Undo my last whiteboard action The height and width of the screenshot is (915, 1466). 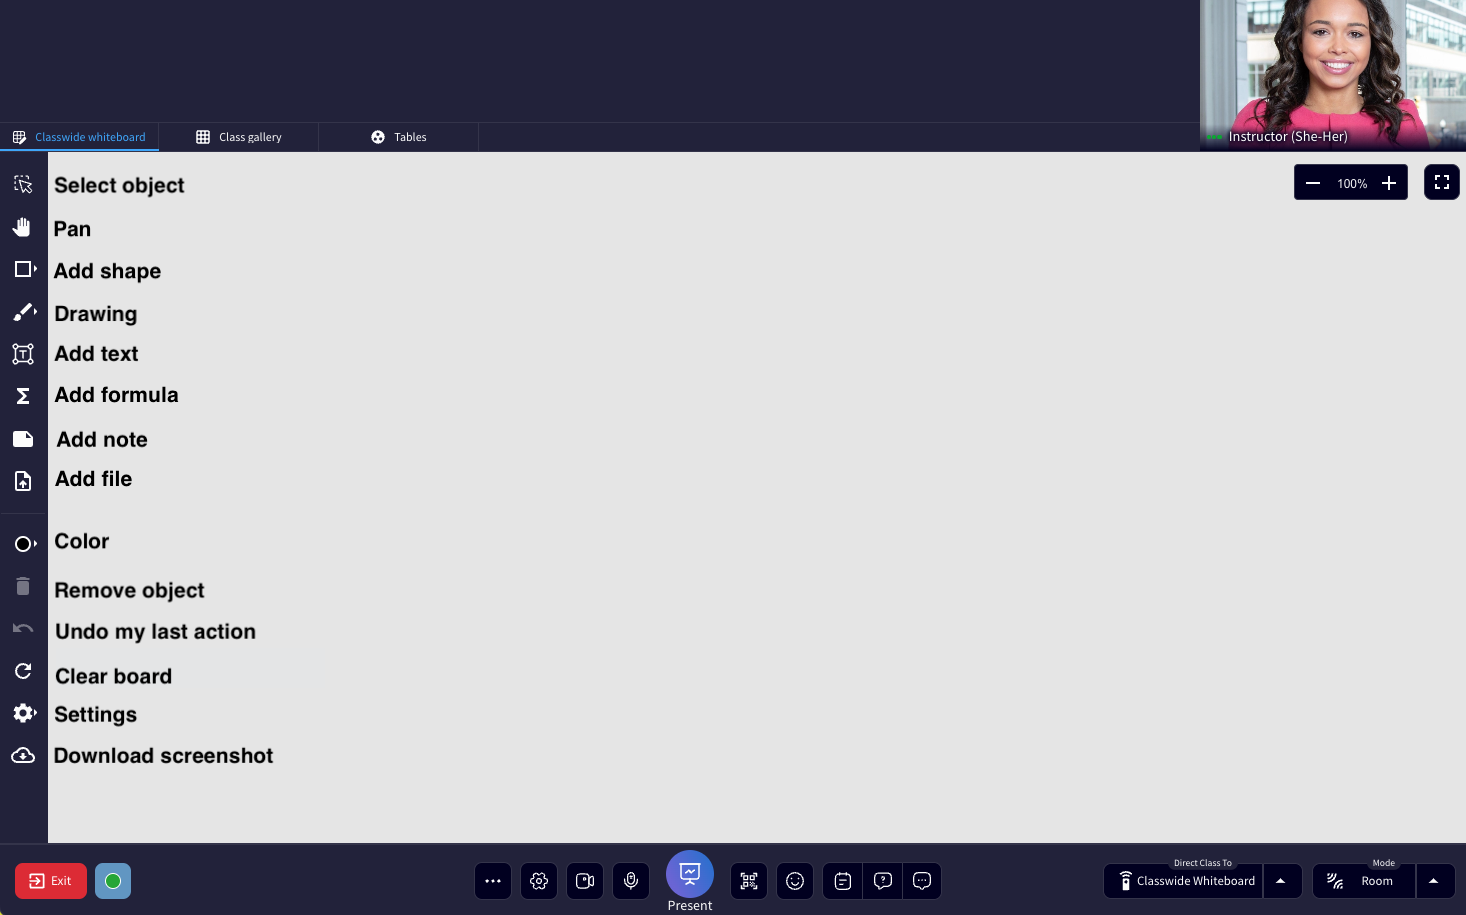coord(23,628)
